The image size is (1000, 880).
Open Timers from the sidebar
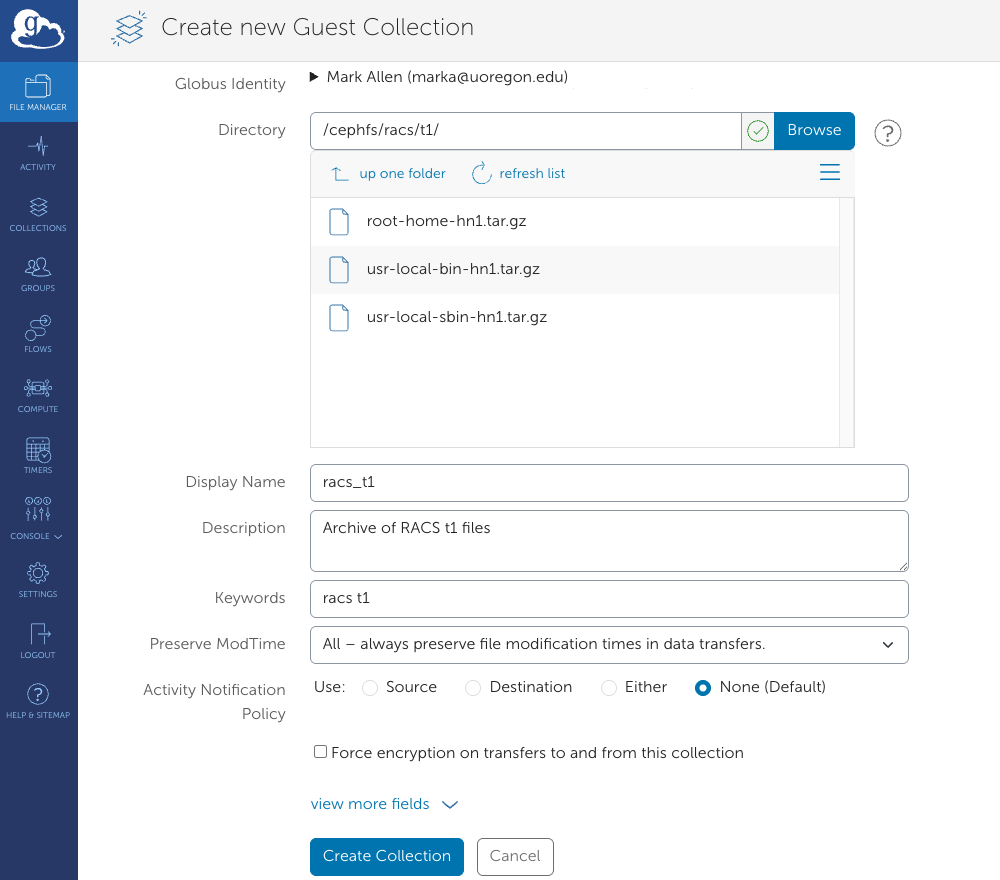[x=39, y=455]
